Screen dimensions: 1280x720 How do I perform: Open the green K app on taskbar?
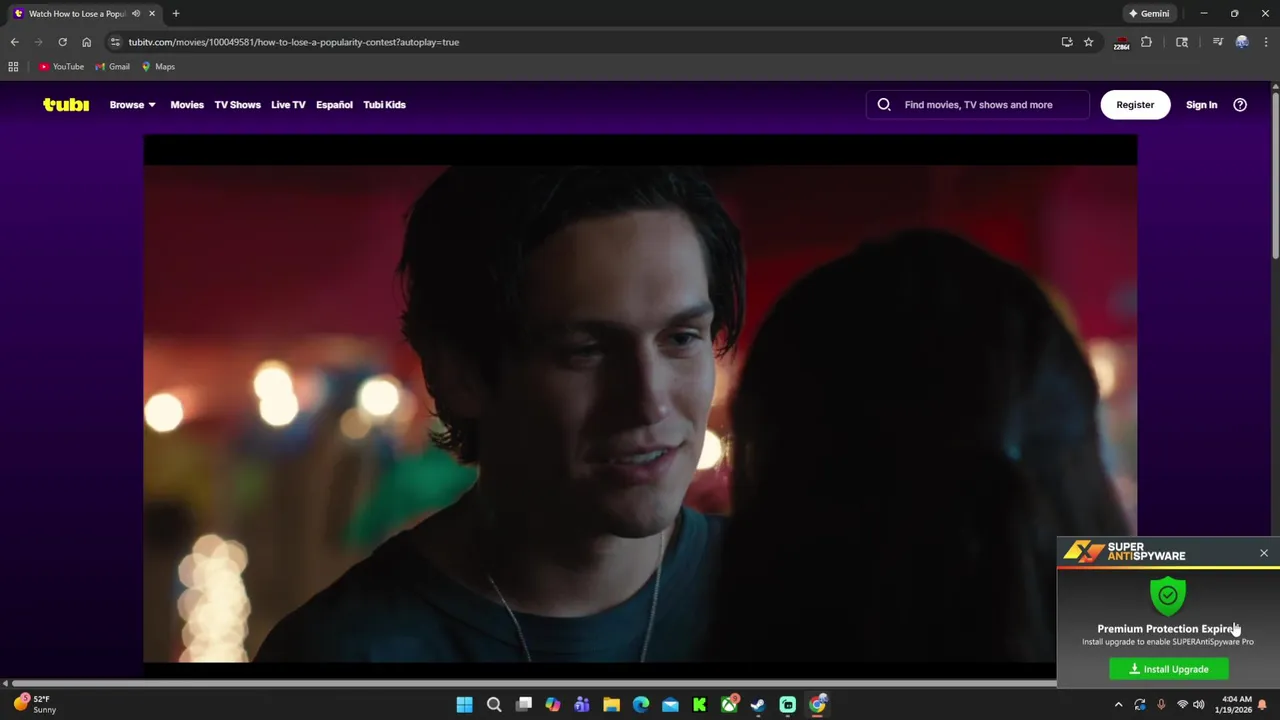point(699,704)
